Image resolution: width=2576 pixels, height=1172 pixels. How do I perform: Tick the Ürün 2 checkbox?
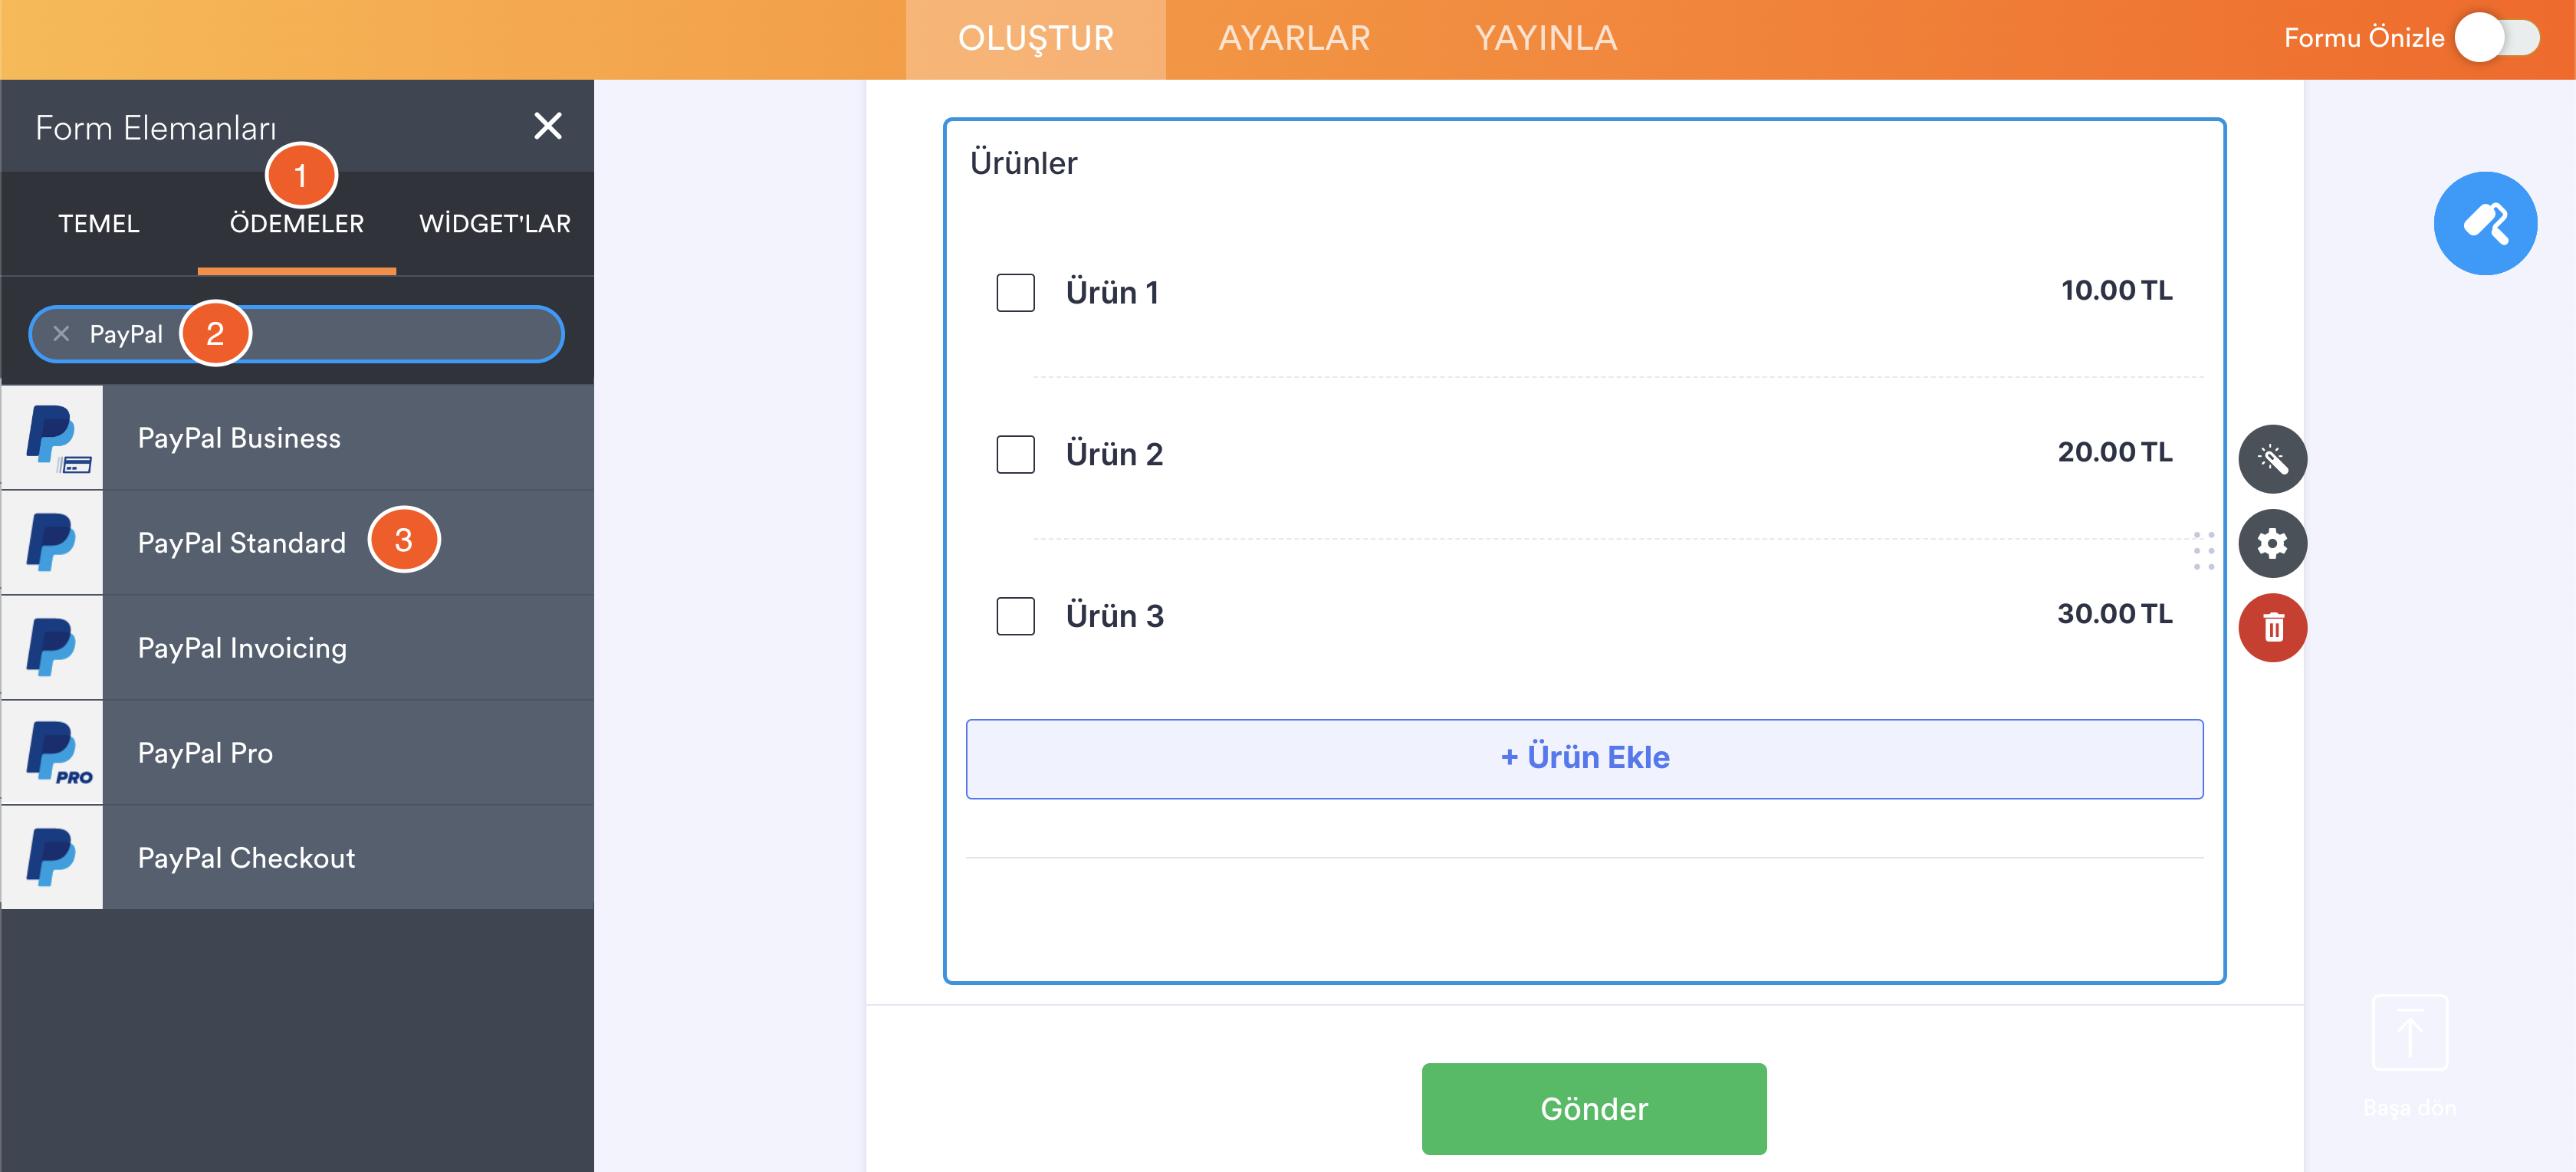(x=1015, y=454)
